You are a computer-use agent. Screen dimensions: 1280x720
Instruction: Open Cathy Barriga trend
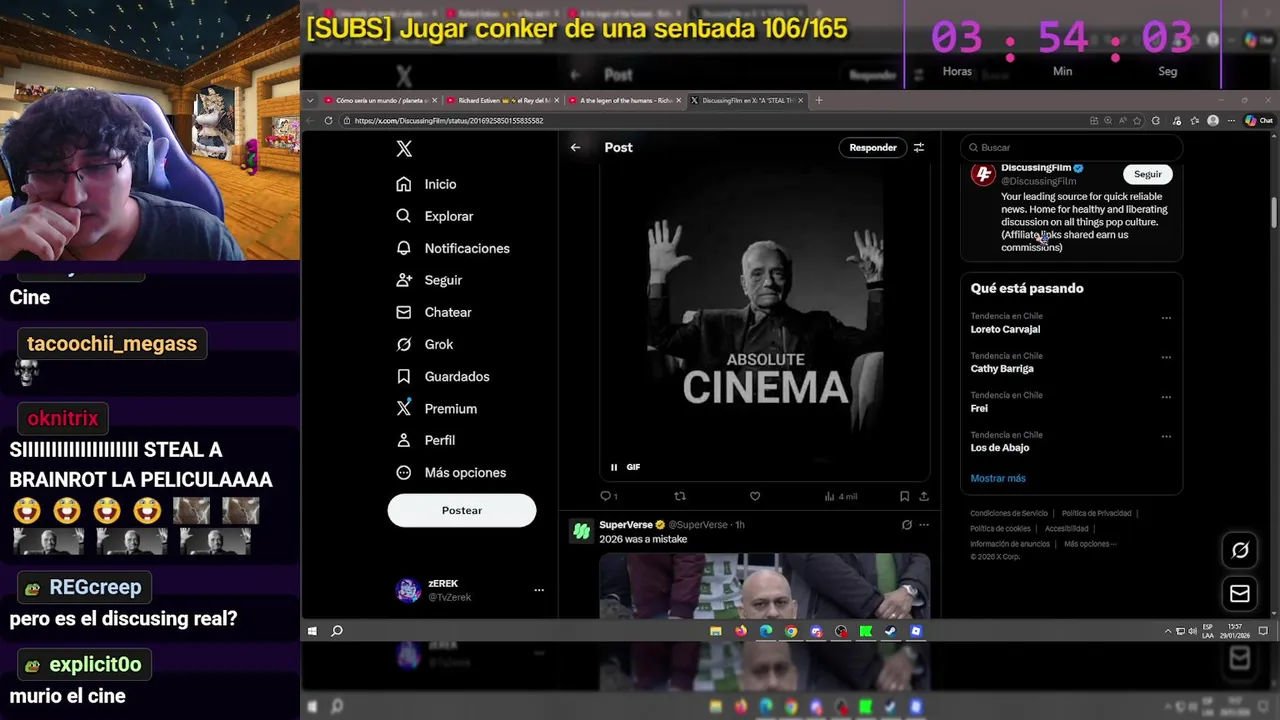tap(1002, 369)
